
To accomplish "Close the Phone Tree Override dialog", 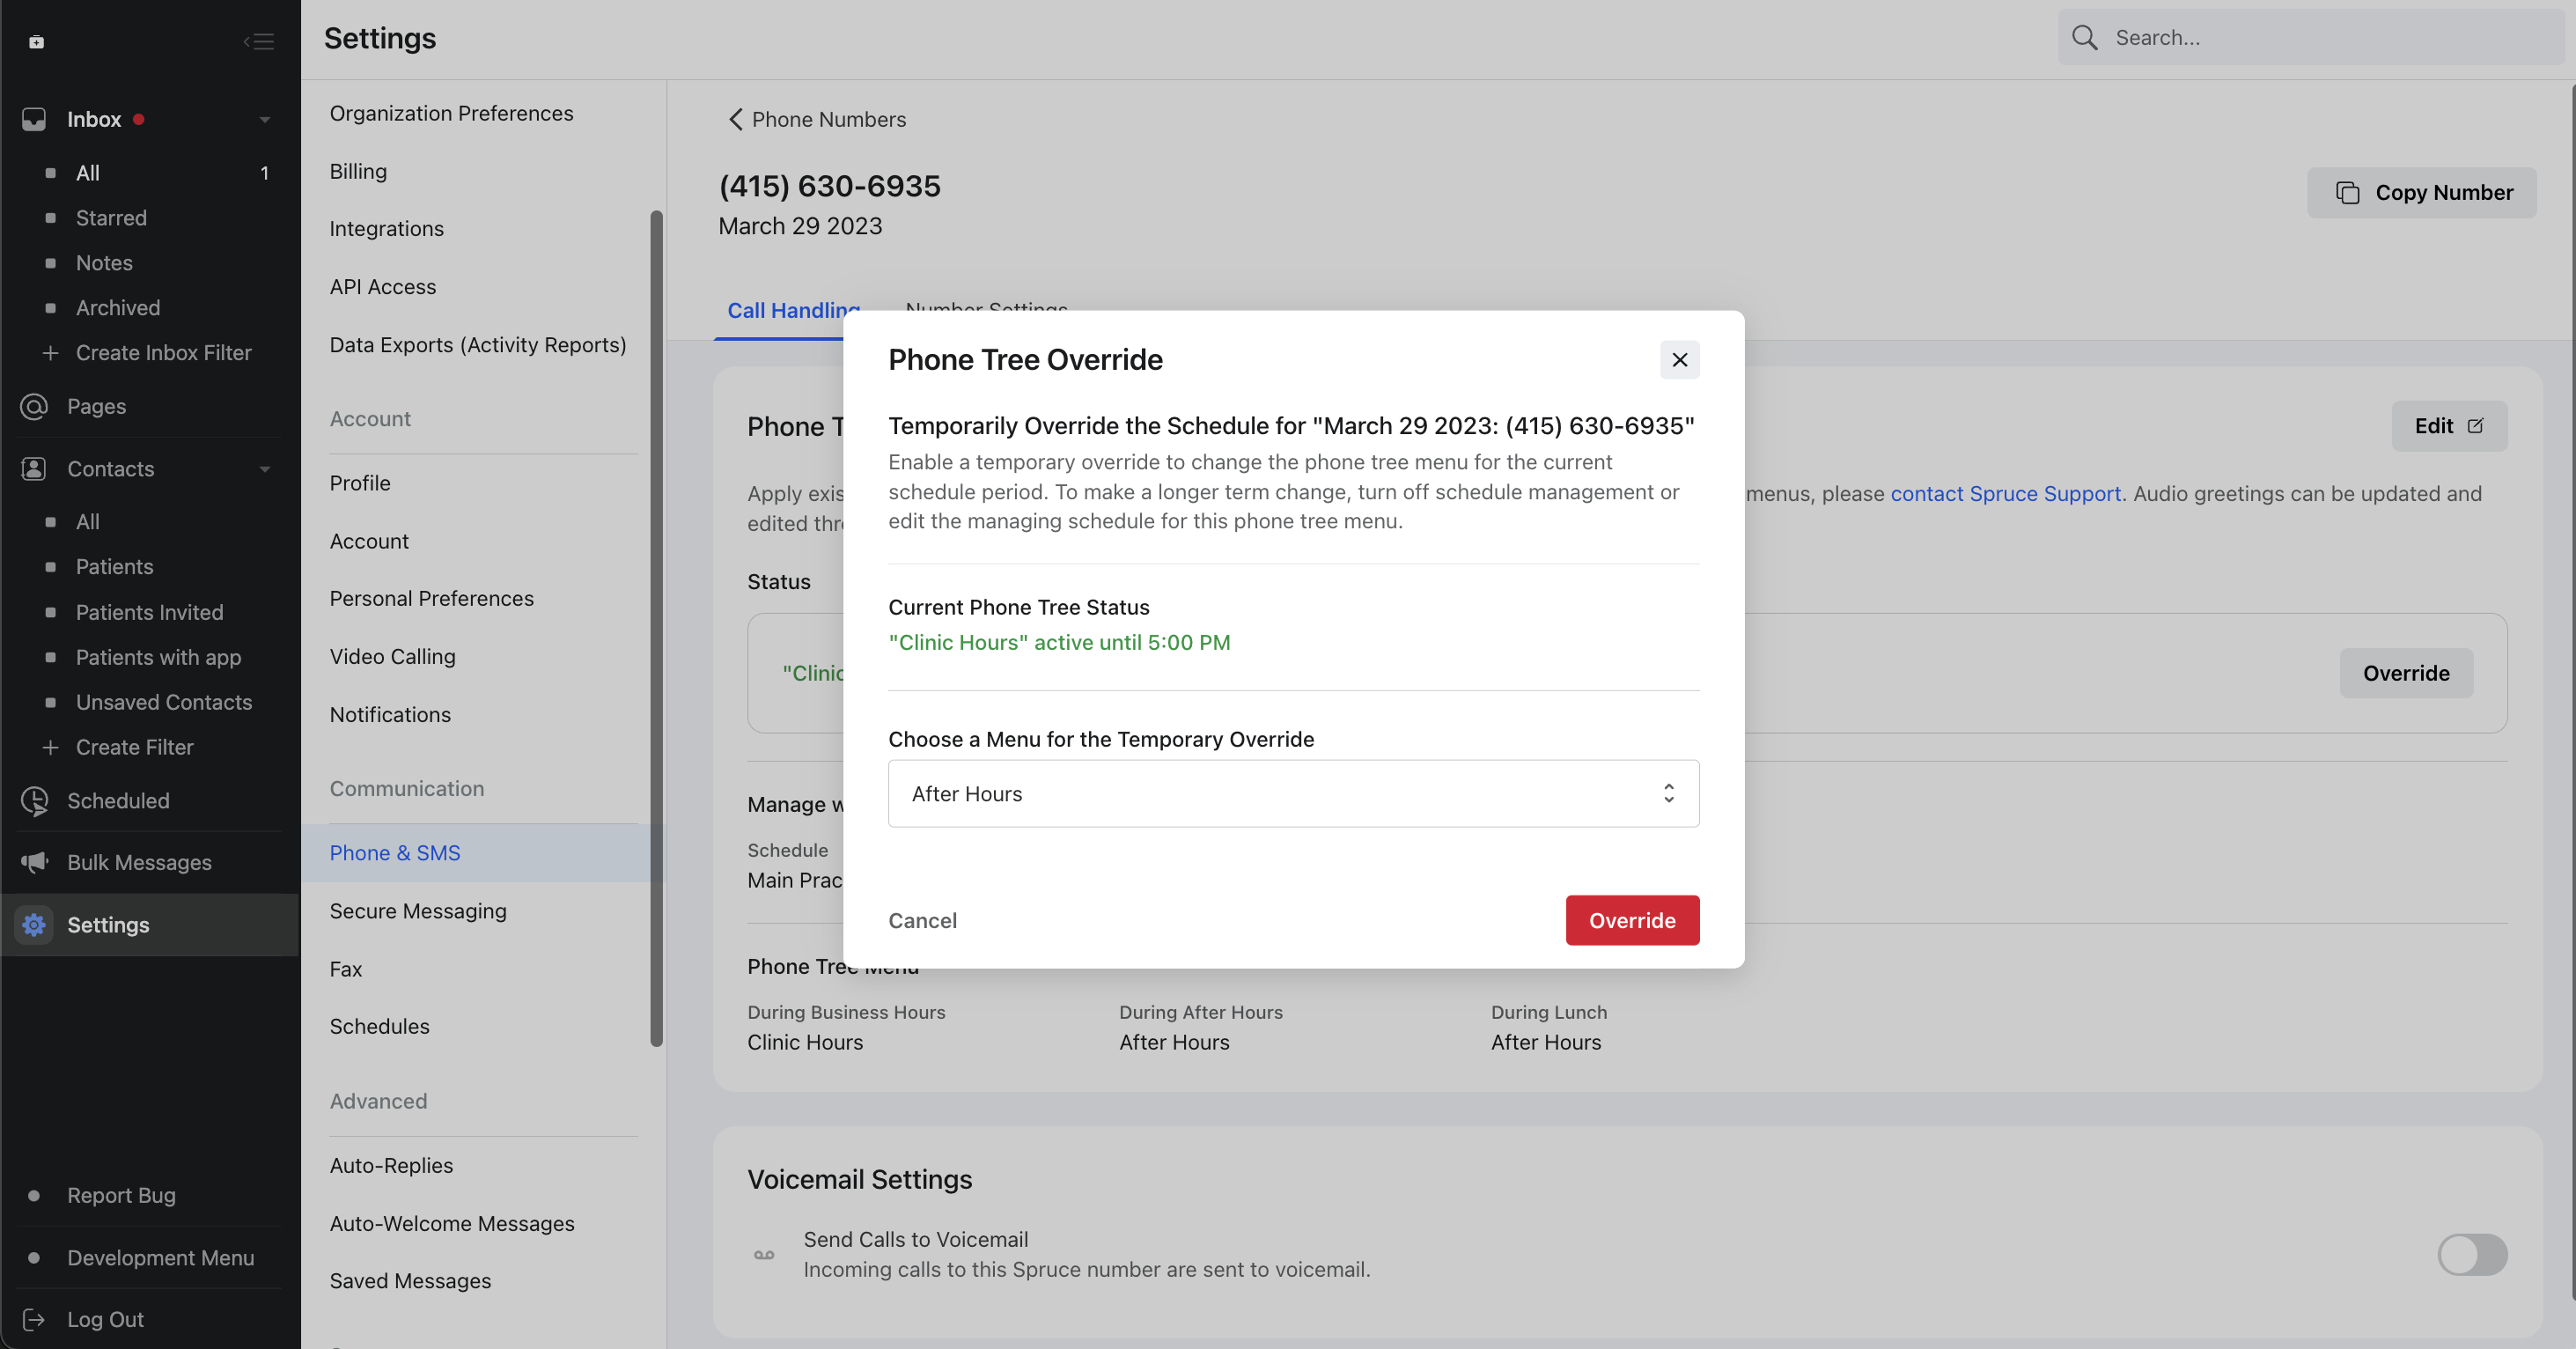I will [x=1679, y=360].
